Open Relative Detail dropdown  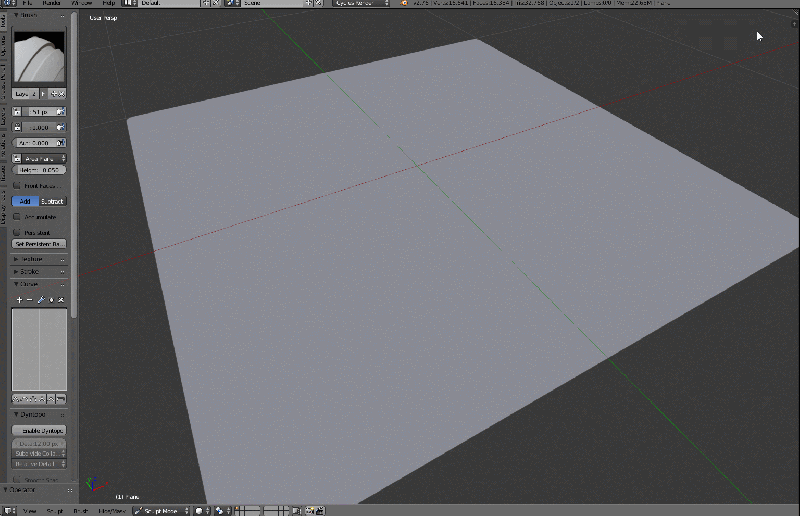click(39, 464)
